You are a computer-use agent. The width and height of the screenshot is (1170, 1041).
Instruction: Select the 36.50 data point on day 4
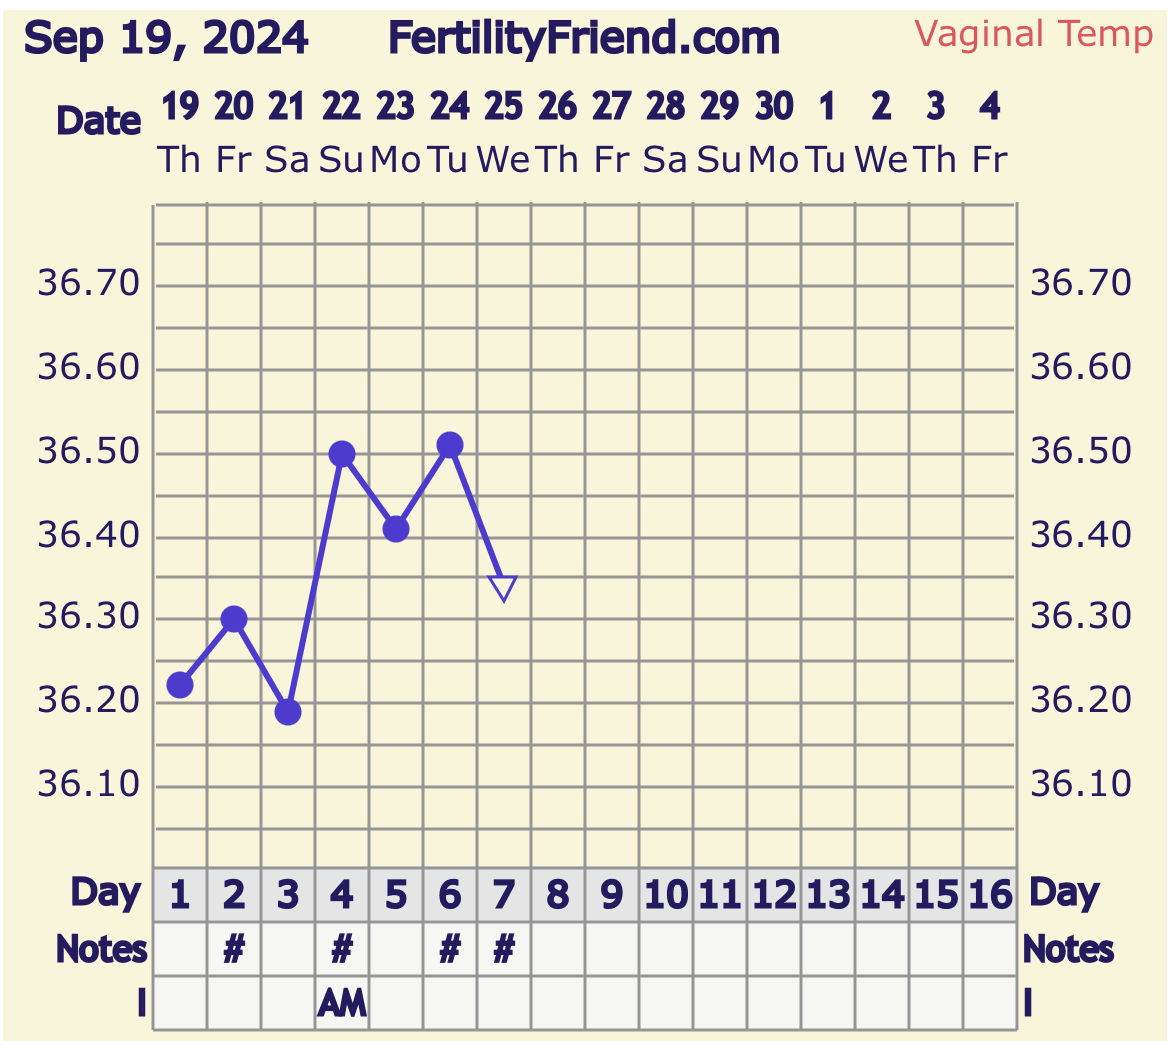click(x=342, y=454)
